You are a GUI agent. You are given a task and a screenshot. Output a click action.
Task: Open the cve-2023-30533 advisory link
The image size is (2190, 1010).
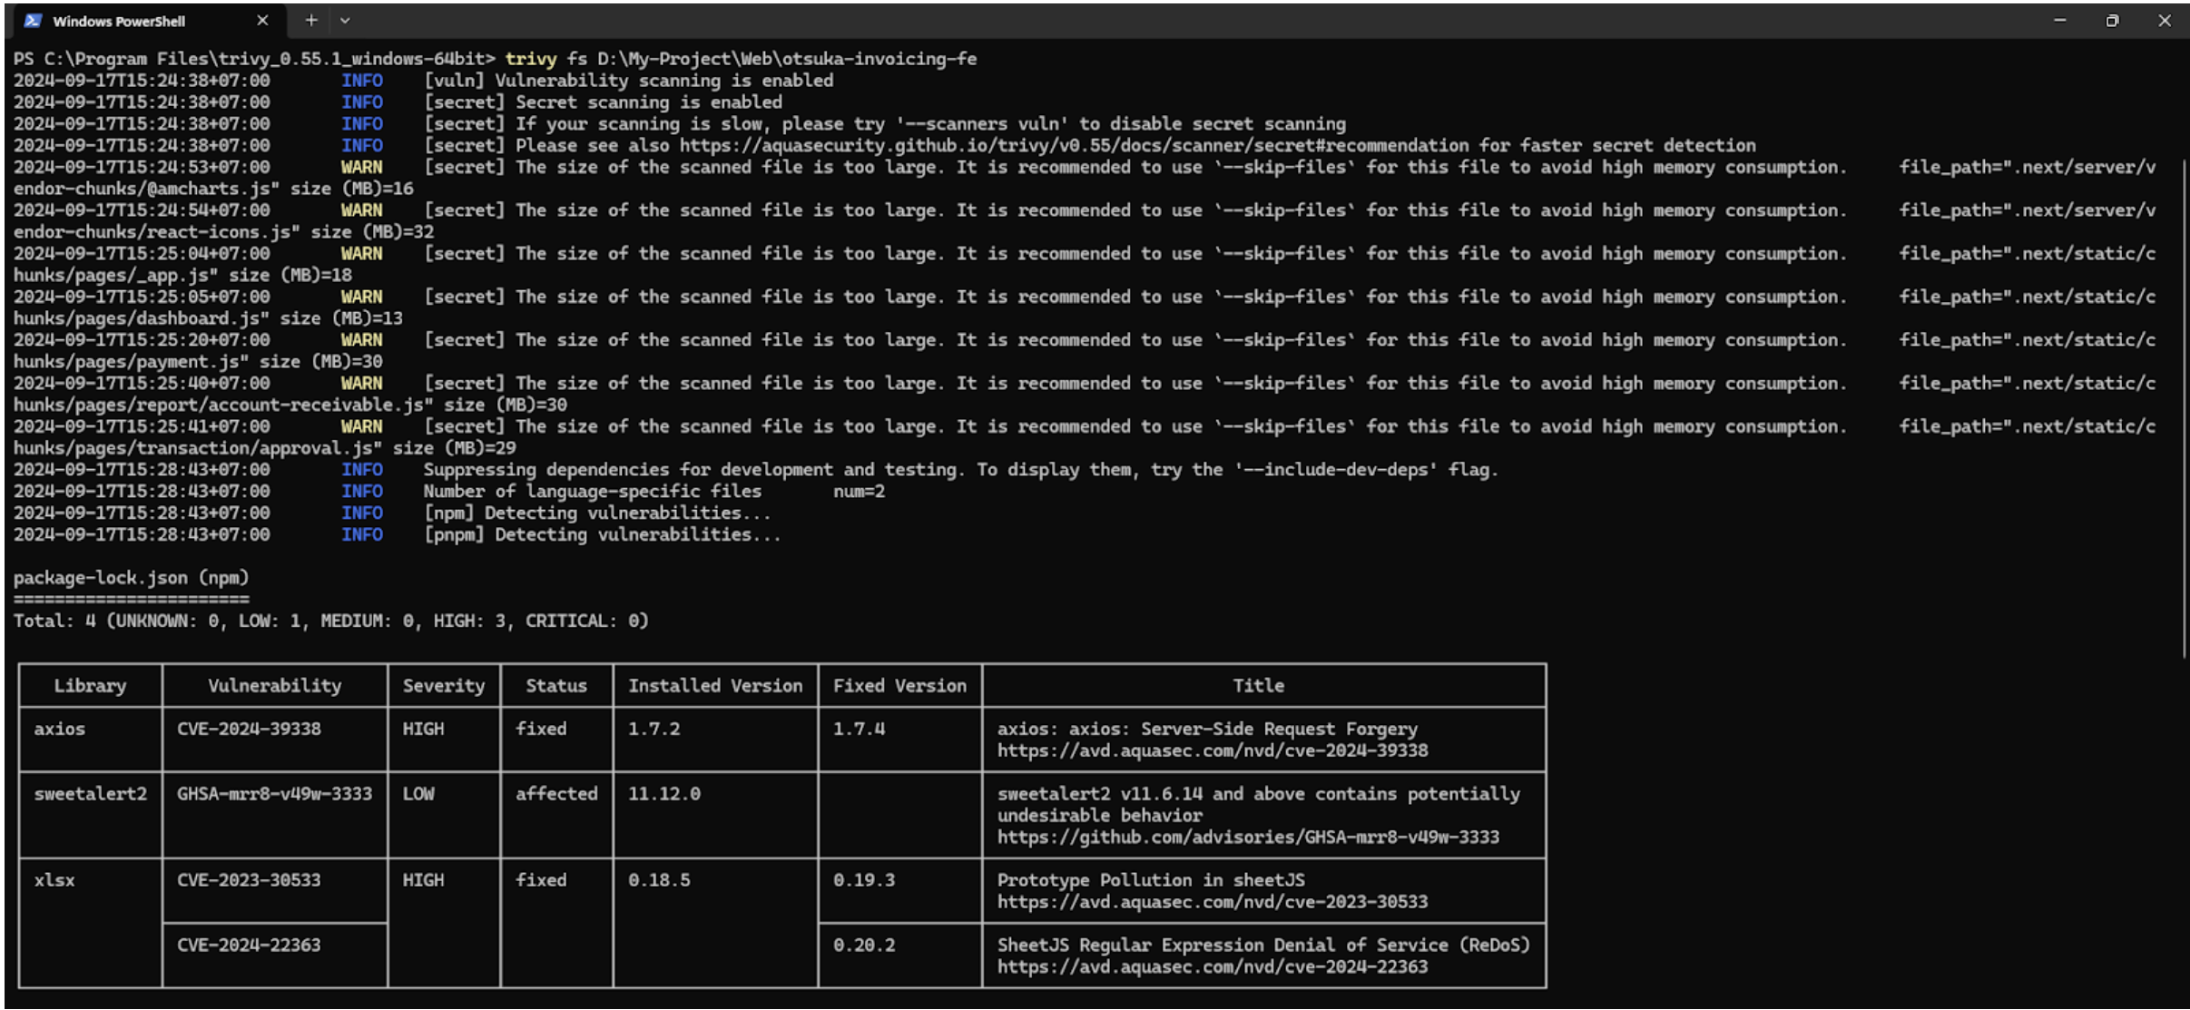(1212, 902)
